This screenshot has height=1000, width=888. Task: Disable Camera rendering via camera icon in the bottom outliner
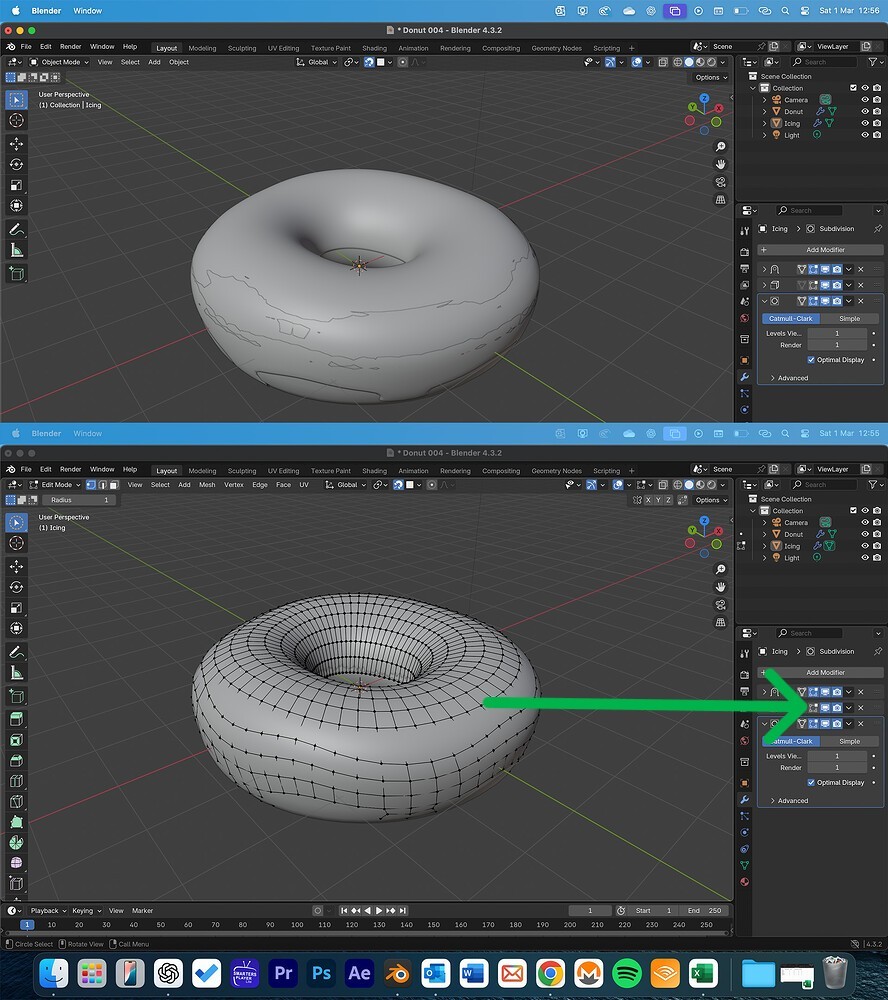[x=877, y=522]
